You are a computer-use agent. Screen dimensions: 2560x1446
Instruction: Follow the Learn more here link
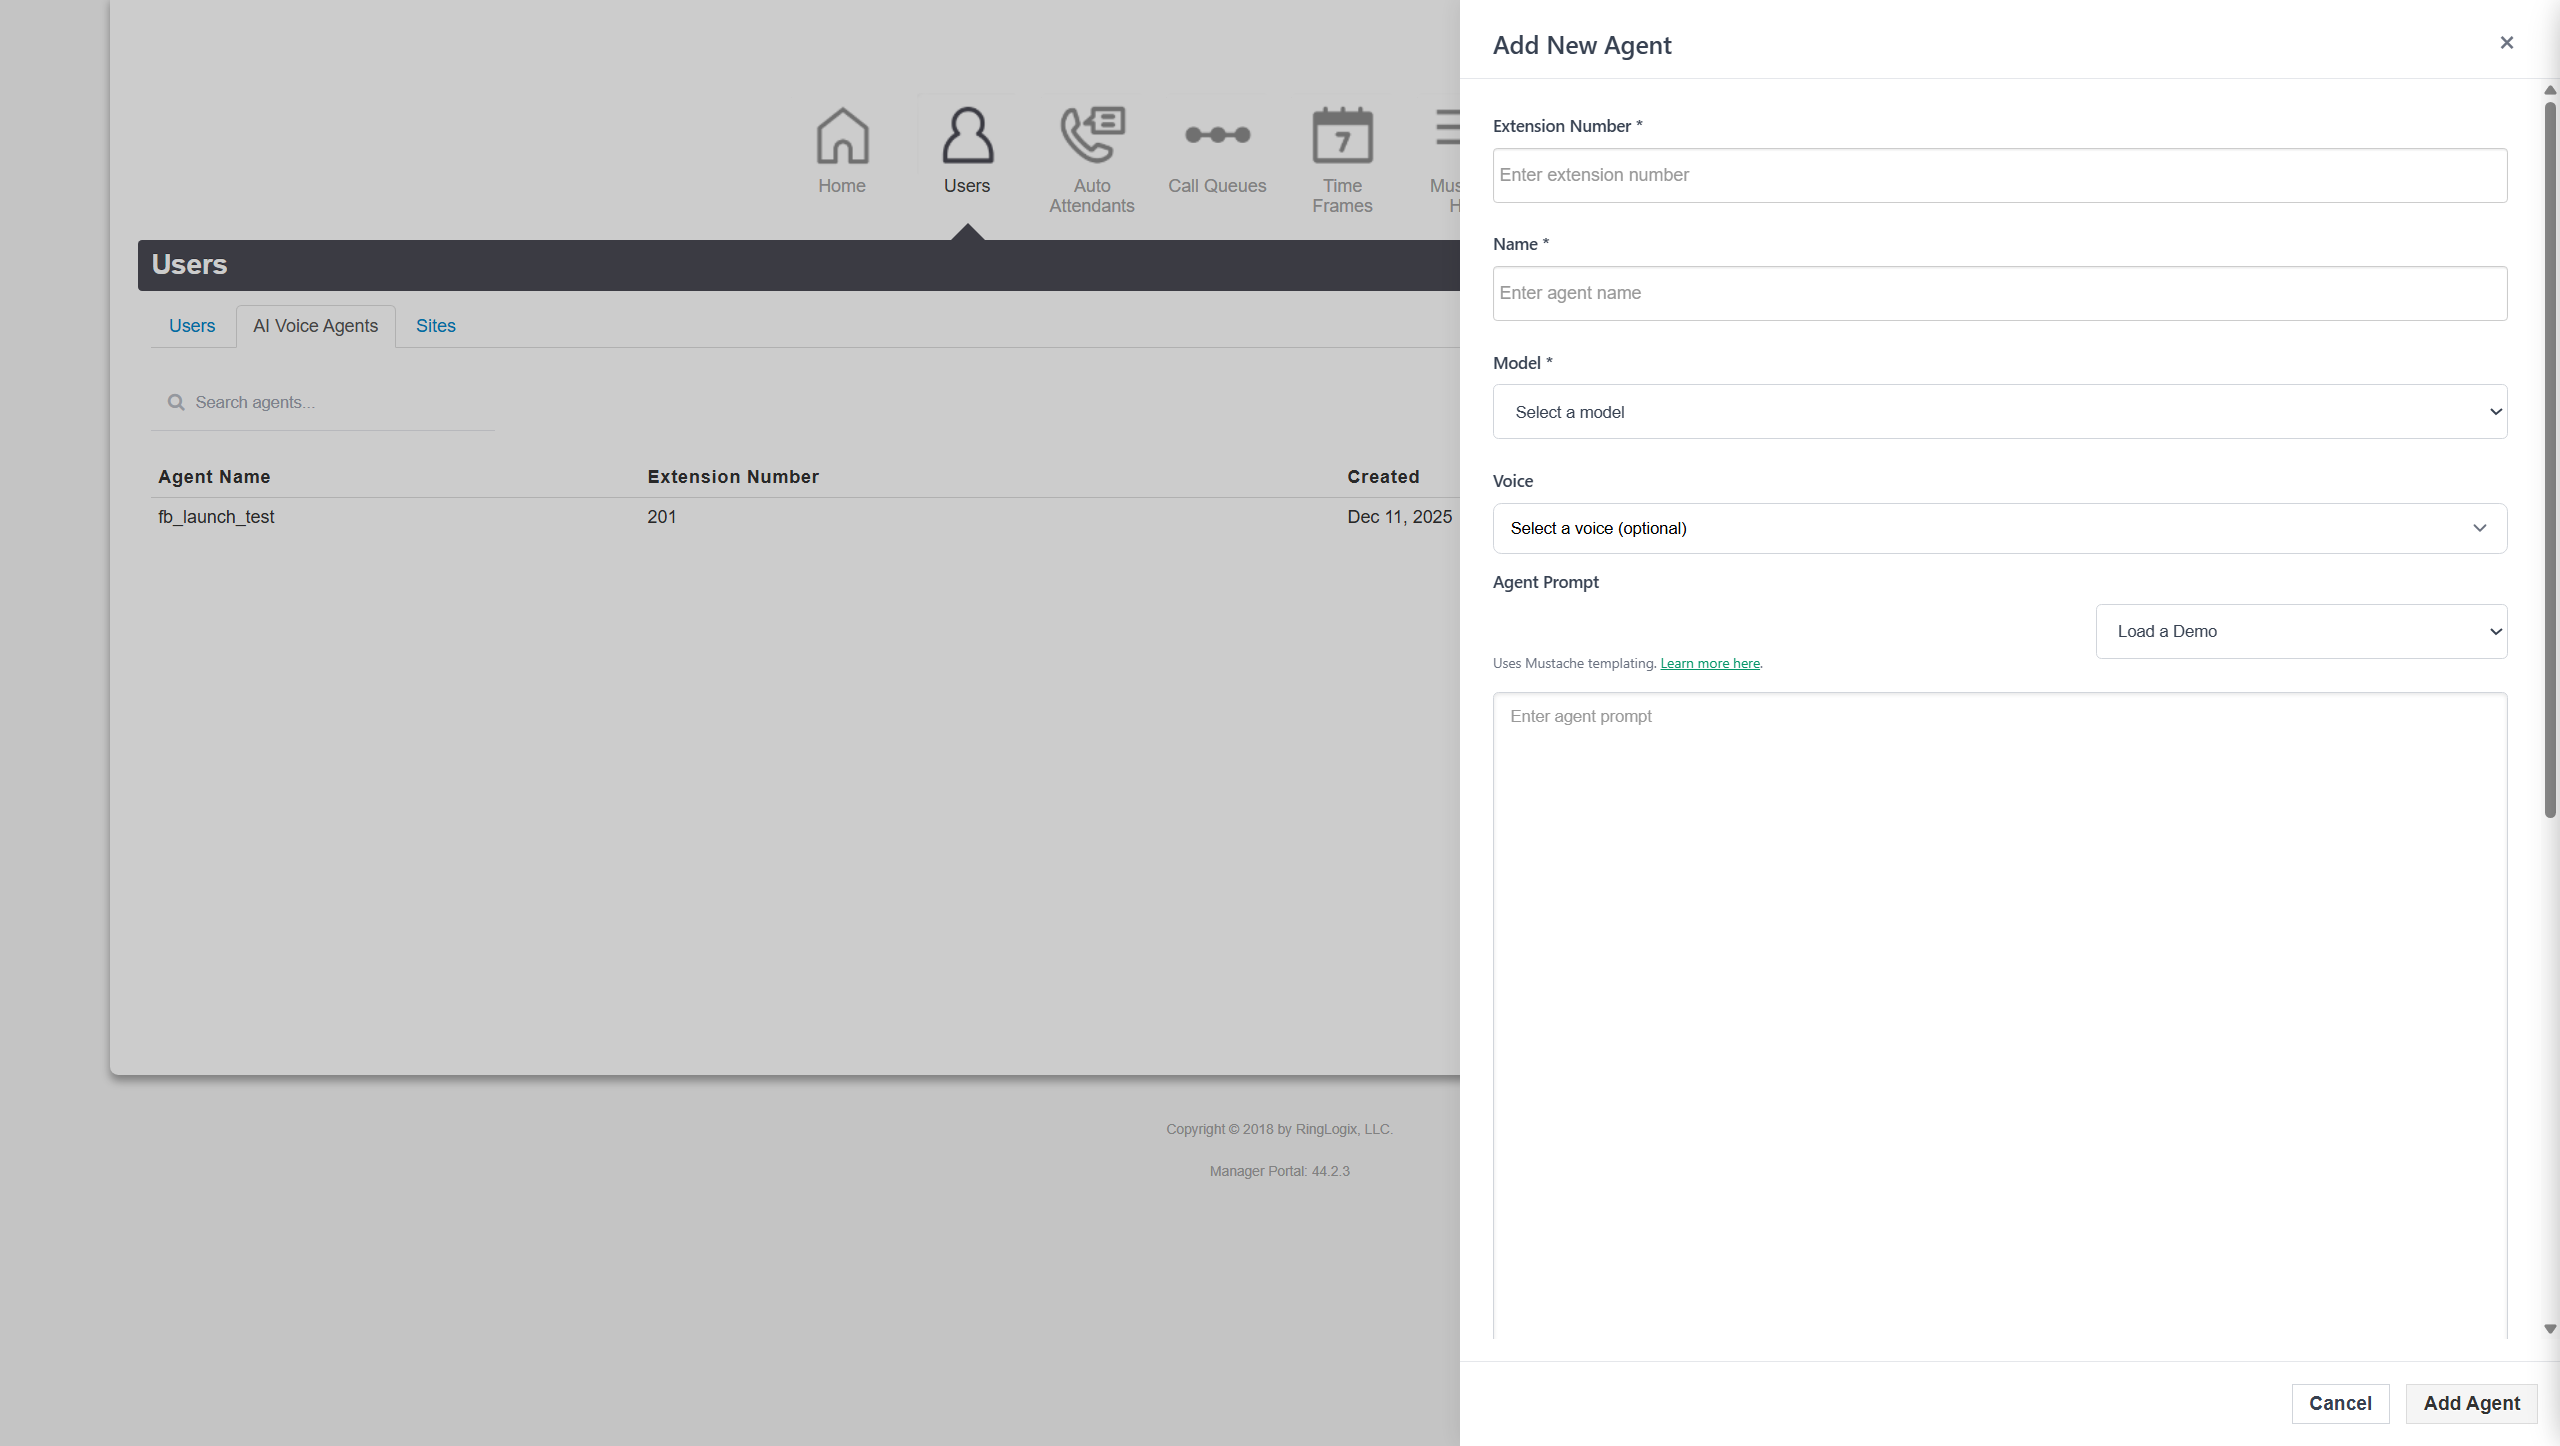pyautogui.click(x=1709, y=664)
